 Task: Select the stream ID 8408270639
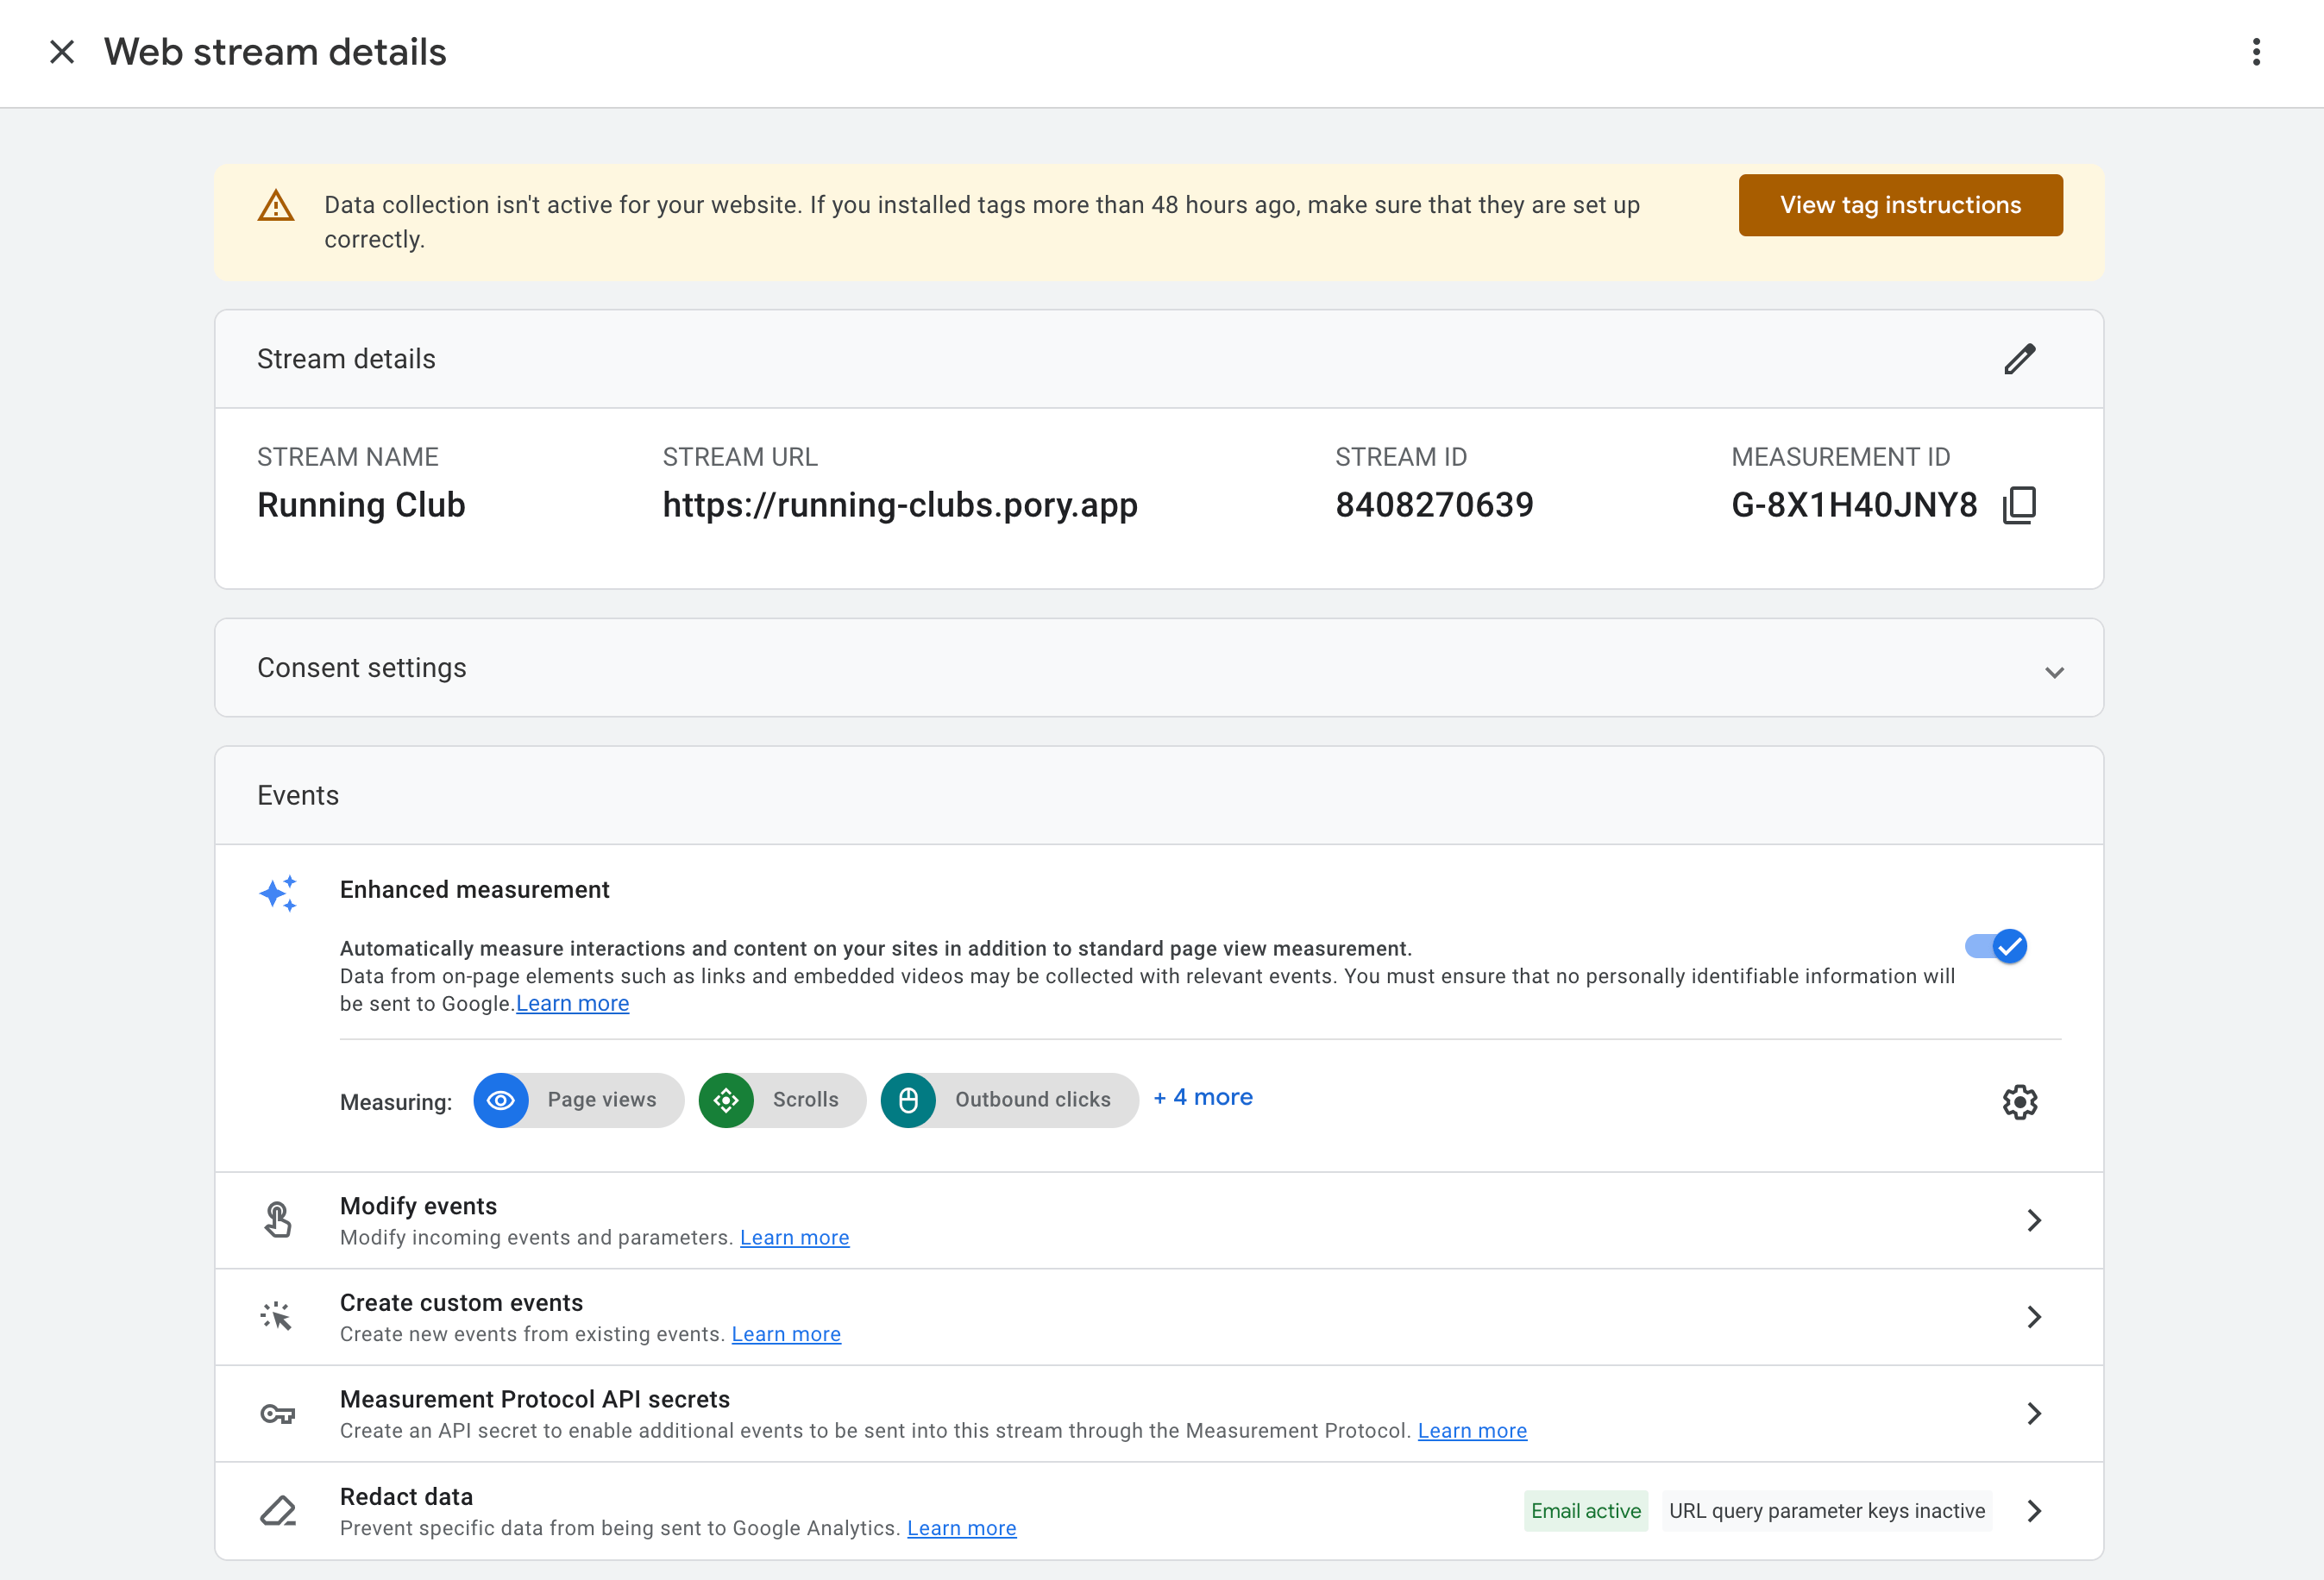click(1434, 505)
